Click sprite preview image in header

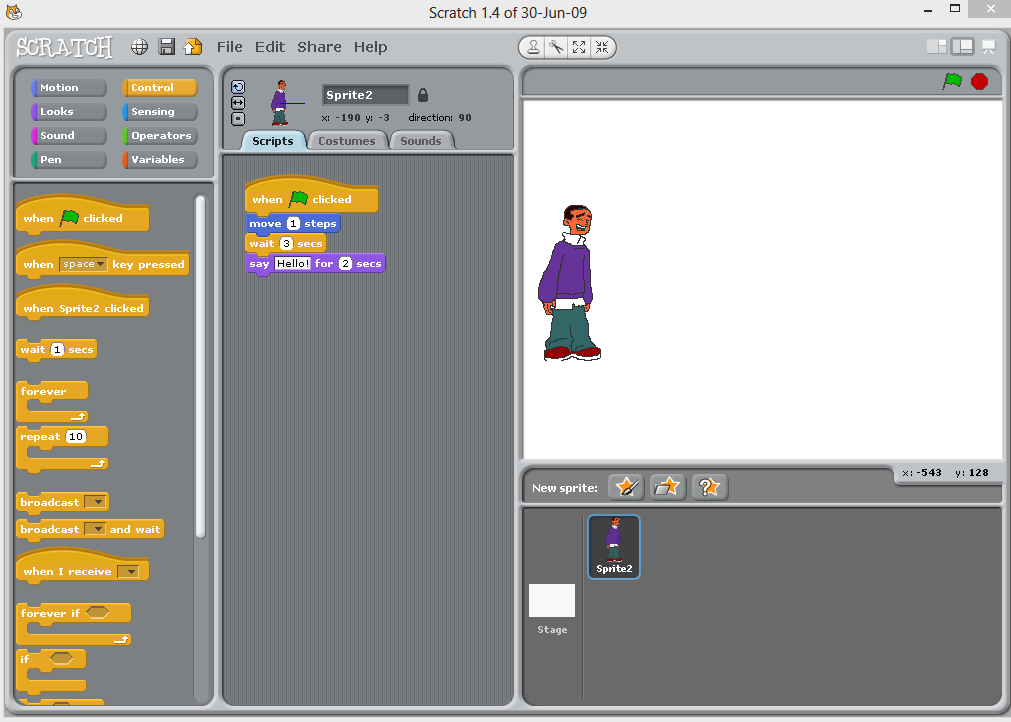[281, 103]
